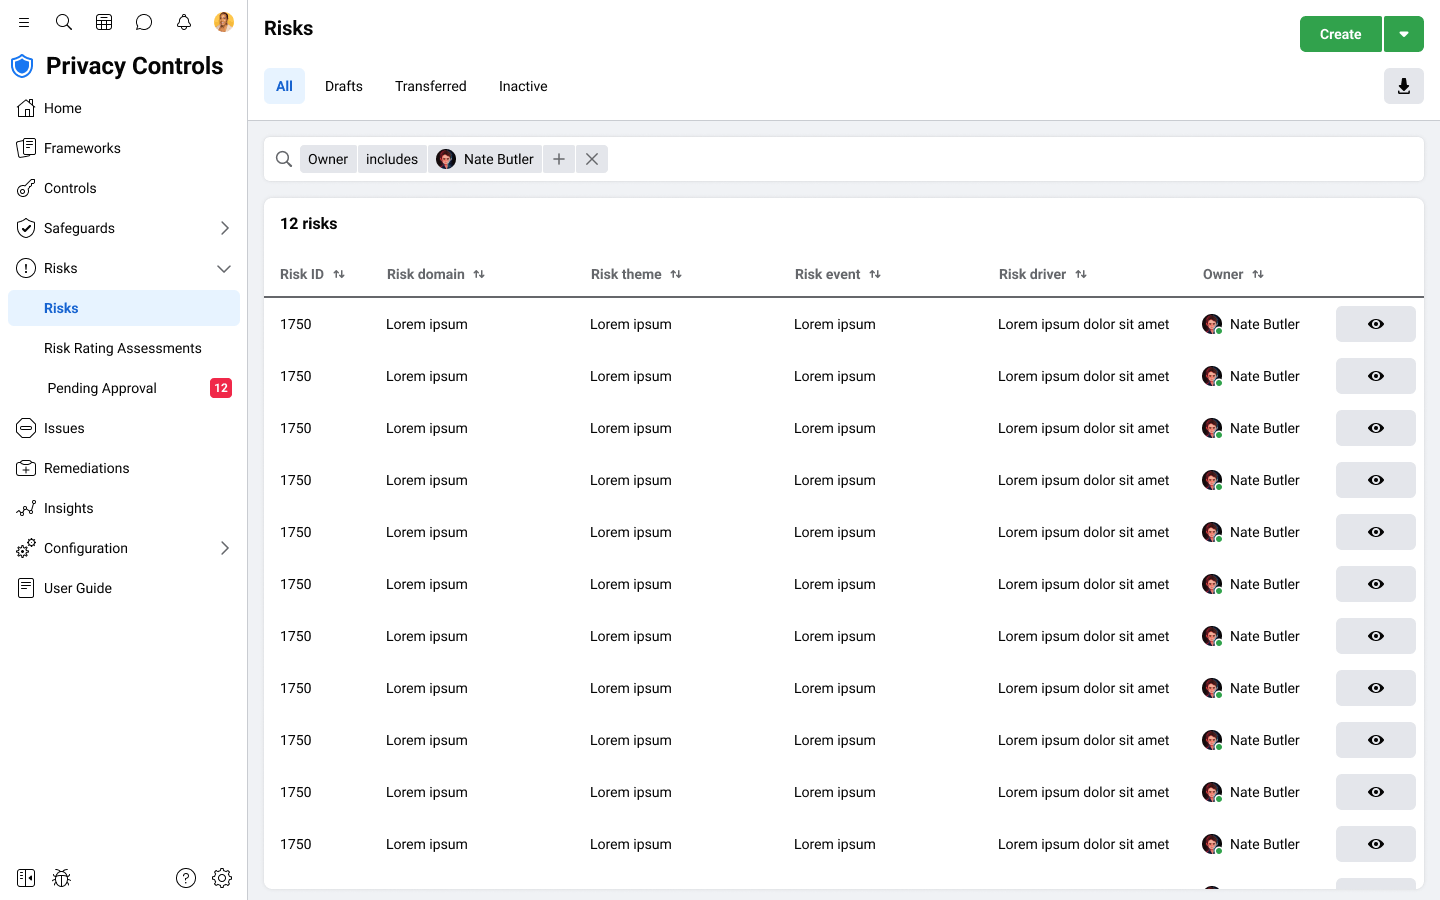Click the eye icon on first risk row
This screenshot has width=1440, height=900.
1375,324
